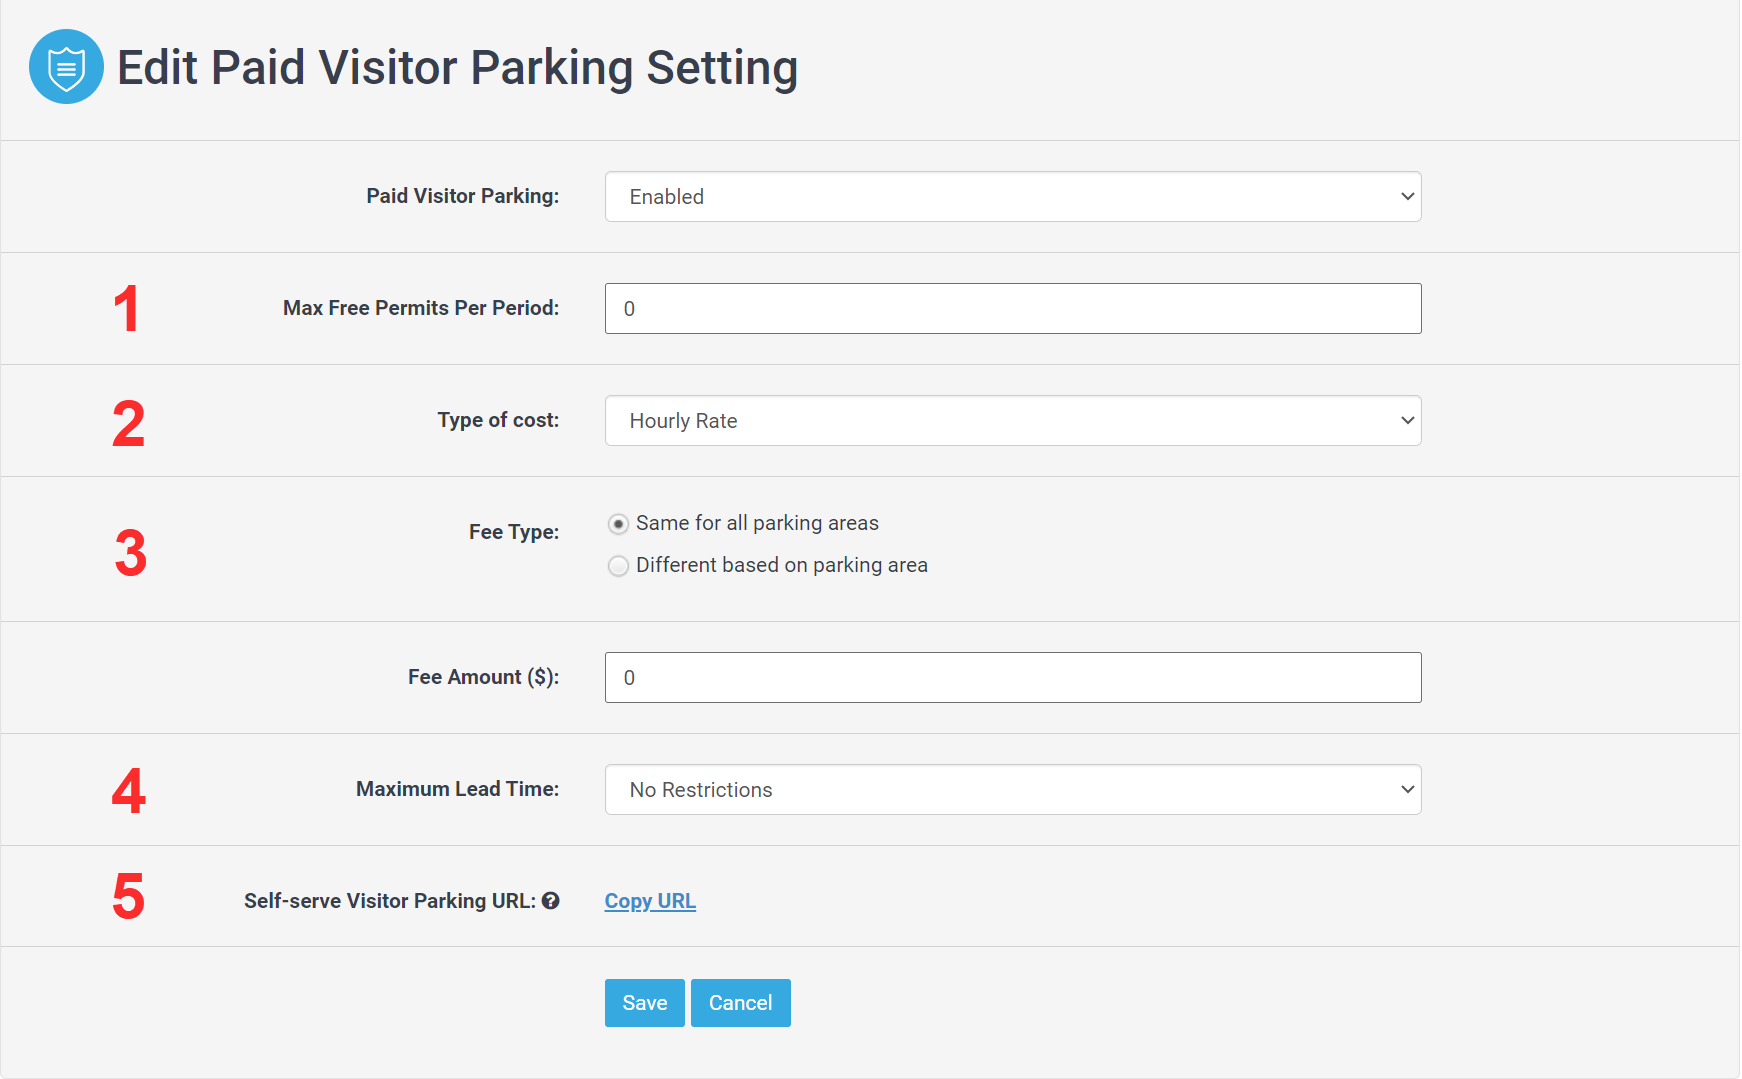The image size is (1742, 1079).
Task: Choose 'Different based on parking area' option
Action: pyautogui.click(x=619, y=566)
